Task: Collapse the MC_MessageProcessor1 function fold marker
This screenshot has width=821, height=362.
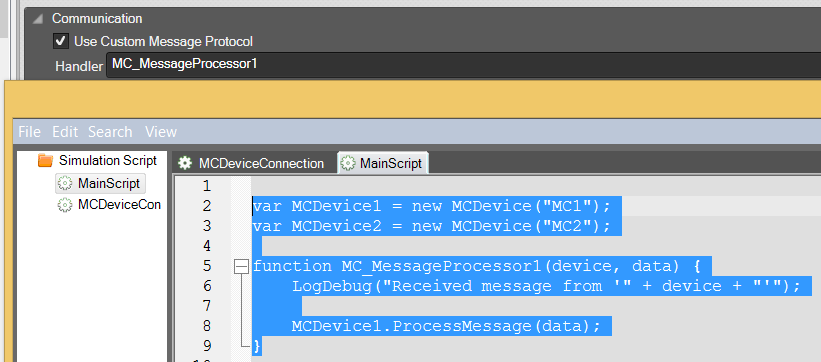Action: coord(241,267)
